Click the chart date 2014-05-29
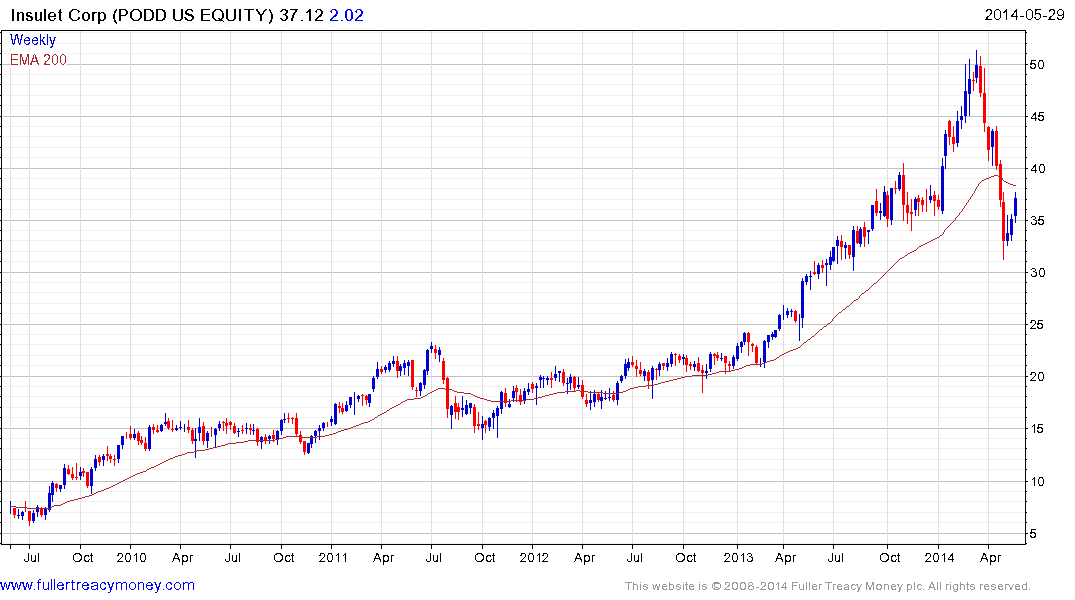 [x=1024, y=14]
